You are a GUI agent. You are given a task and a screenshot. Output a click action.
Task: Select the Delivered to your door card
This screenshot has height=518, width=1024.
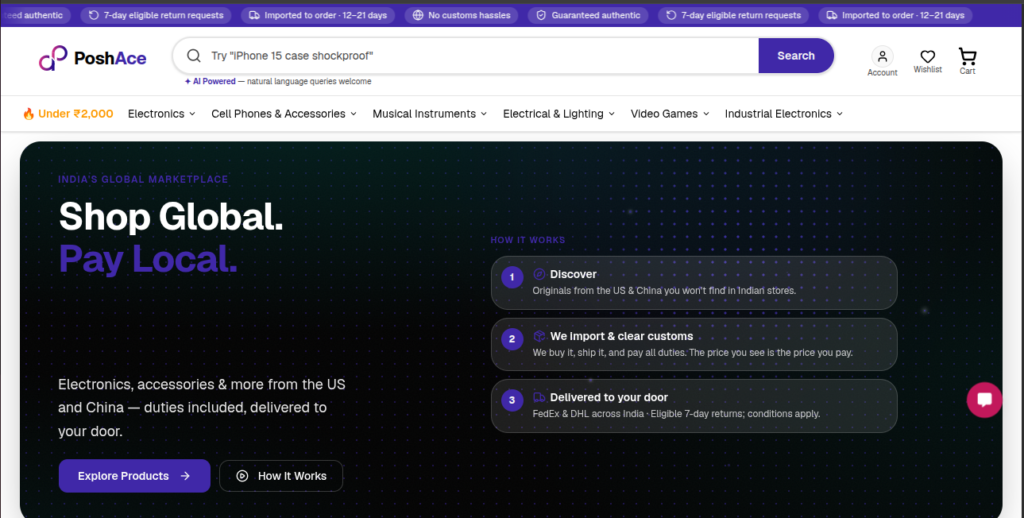tap(694, 406)
